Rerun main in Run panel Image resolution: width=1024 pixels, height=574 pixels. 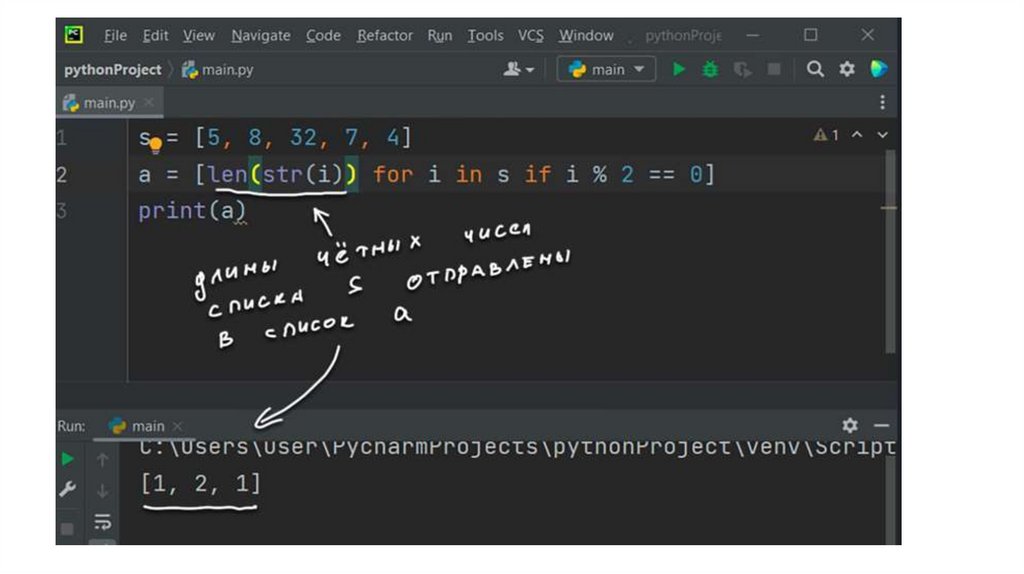[x=67, y=459]
